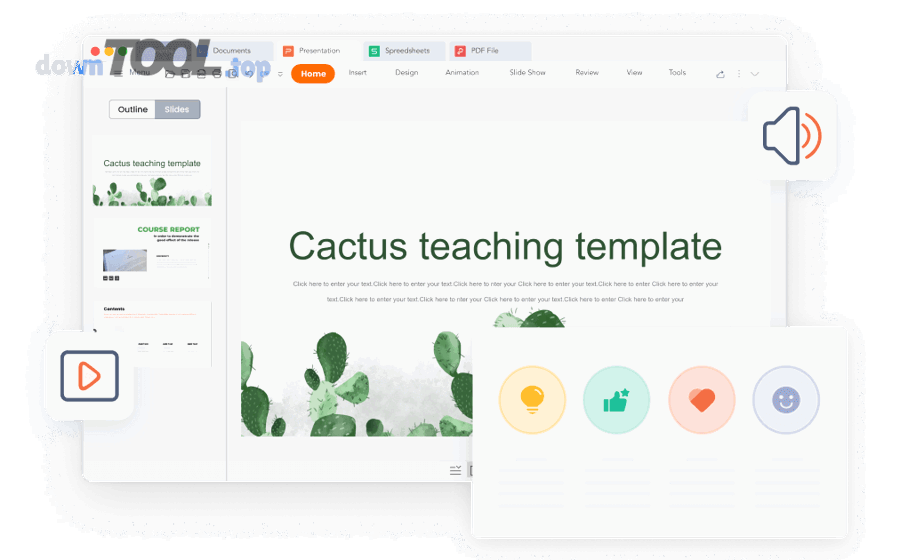
Task: Switch sidebar to Outline view
Action: tap(132, 110)
